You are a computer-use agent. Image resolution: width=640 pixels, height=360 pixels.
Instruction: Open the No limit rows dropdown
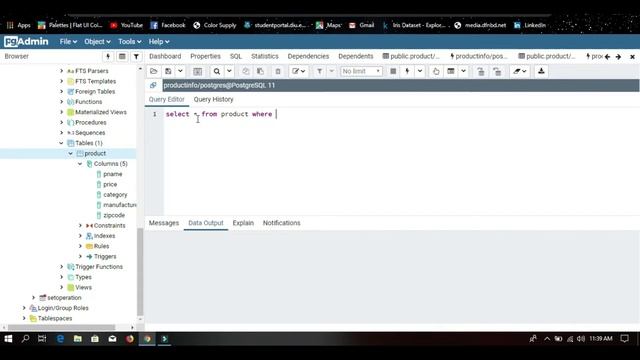point(361,71)
